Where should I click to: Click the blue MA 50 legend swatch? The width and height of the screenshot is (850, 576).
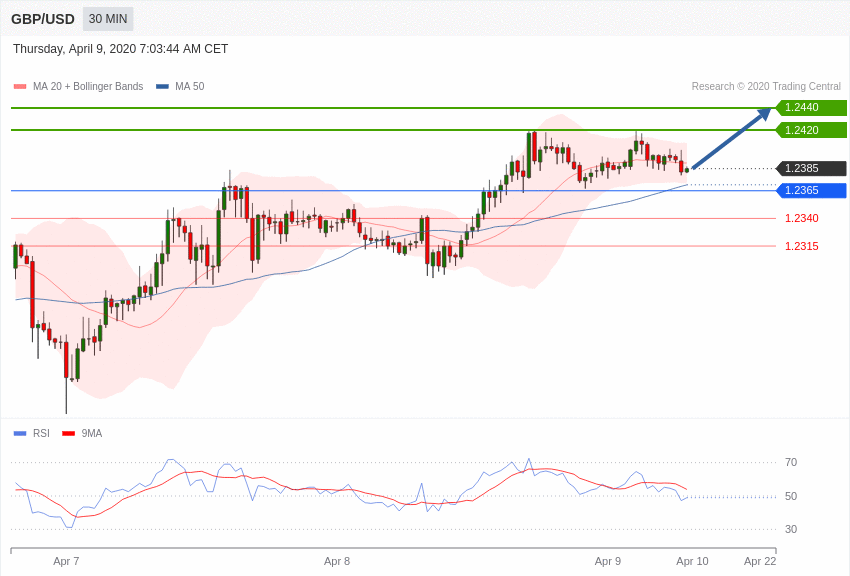(162, 86)
